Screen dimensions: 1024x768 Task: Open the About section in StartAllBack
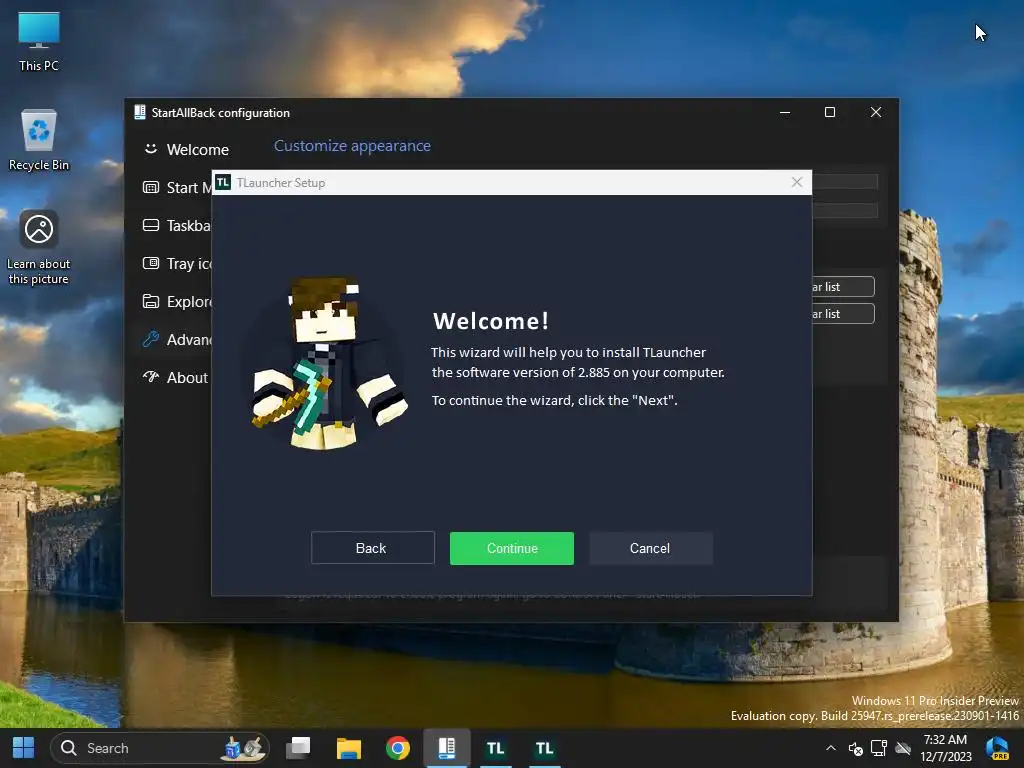coord(175,377)
